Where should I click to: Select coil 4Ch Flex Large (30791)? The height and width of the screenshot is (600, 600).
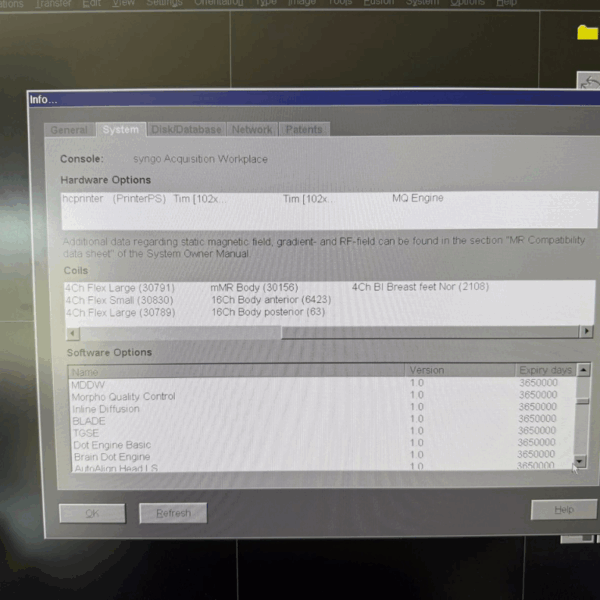tap(120, 288)
